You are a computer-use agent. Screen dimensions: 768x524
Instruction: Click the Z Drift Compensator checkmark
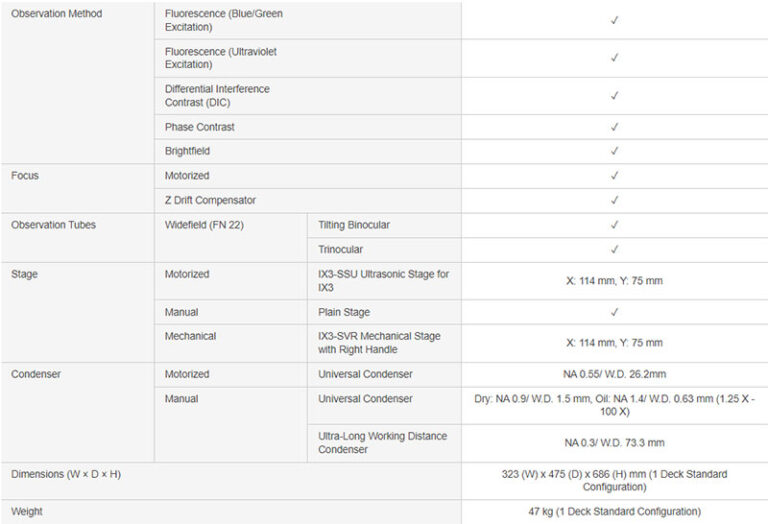[614, 201]
